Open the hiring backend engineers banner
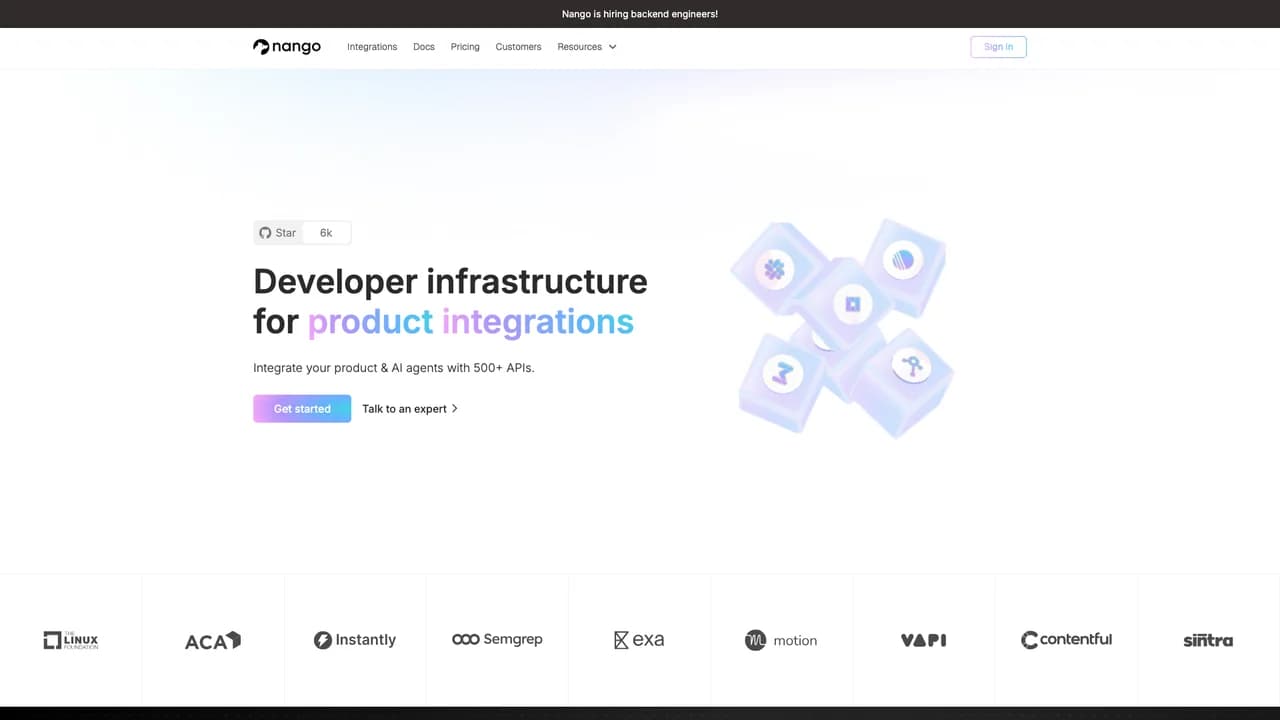This screenshot has width=1280, height=720. click(640, 14)
